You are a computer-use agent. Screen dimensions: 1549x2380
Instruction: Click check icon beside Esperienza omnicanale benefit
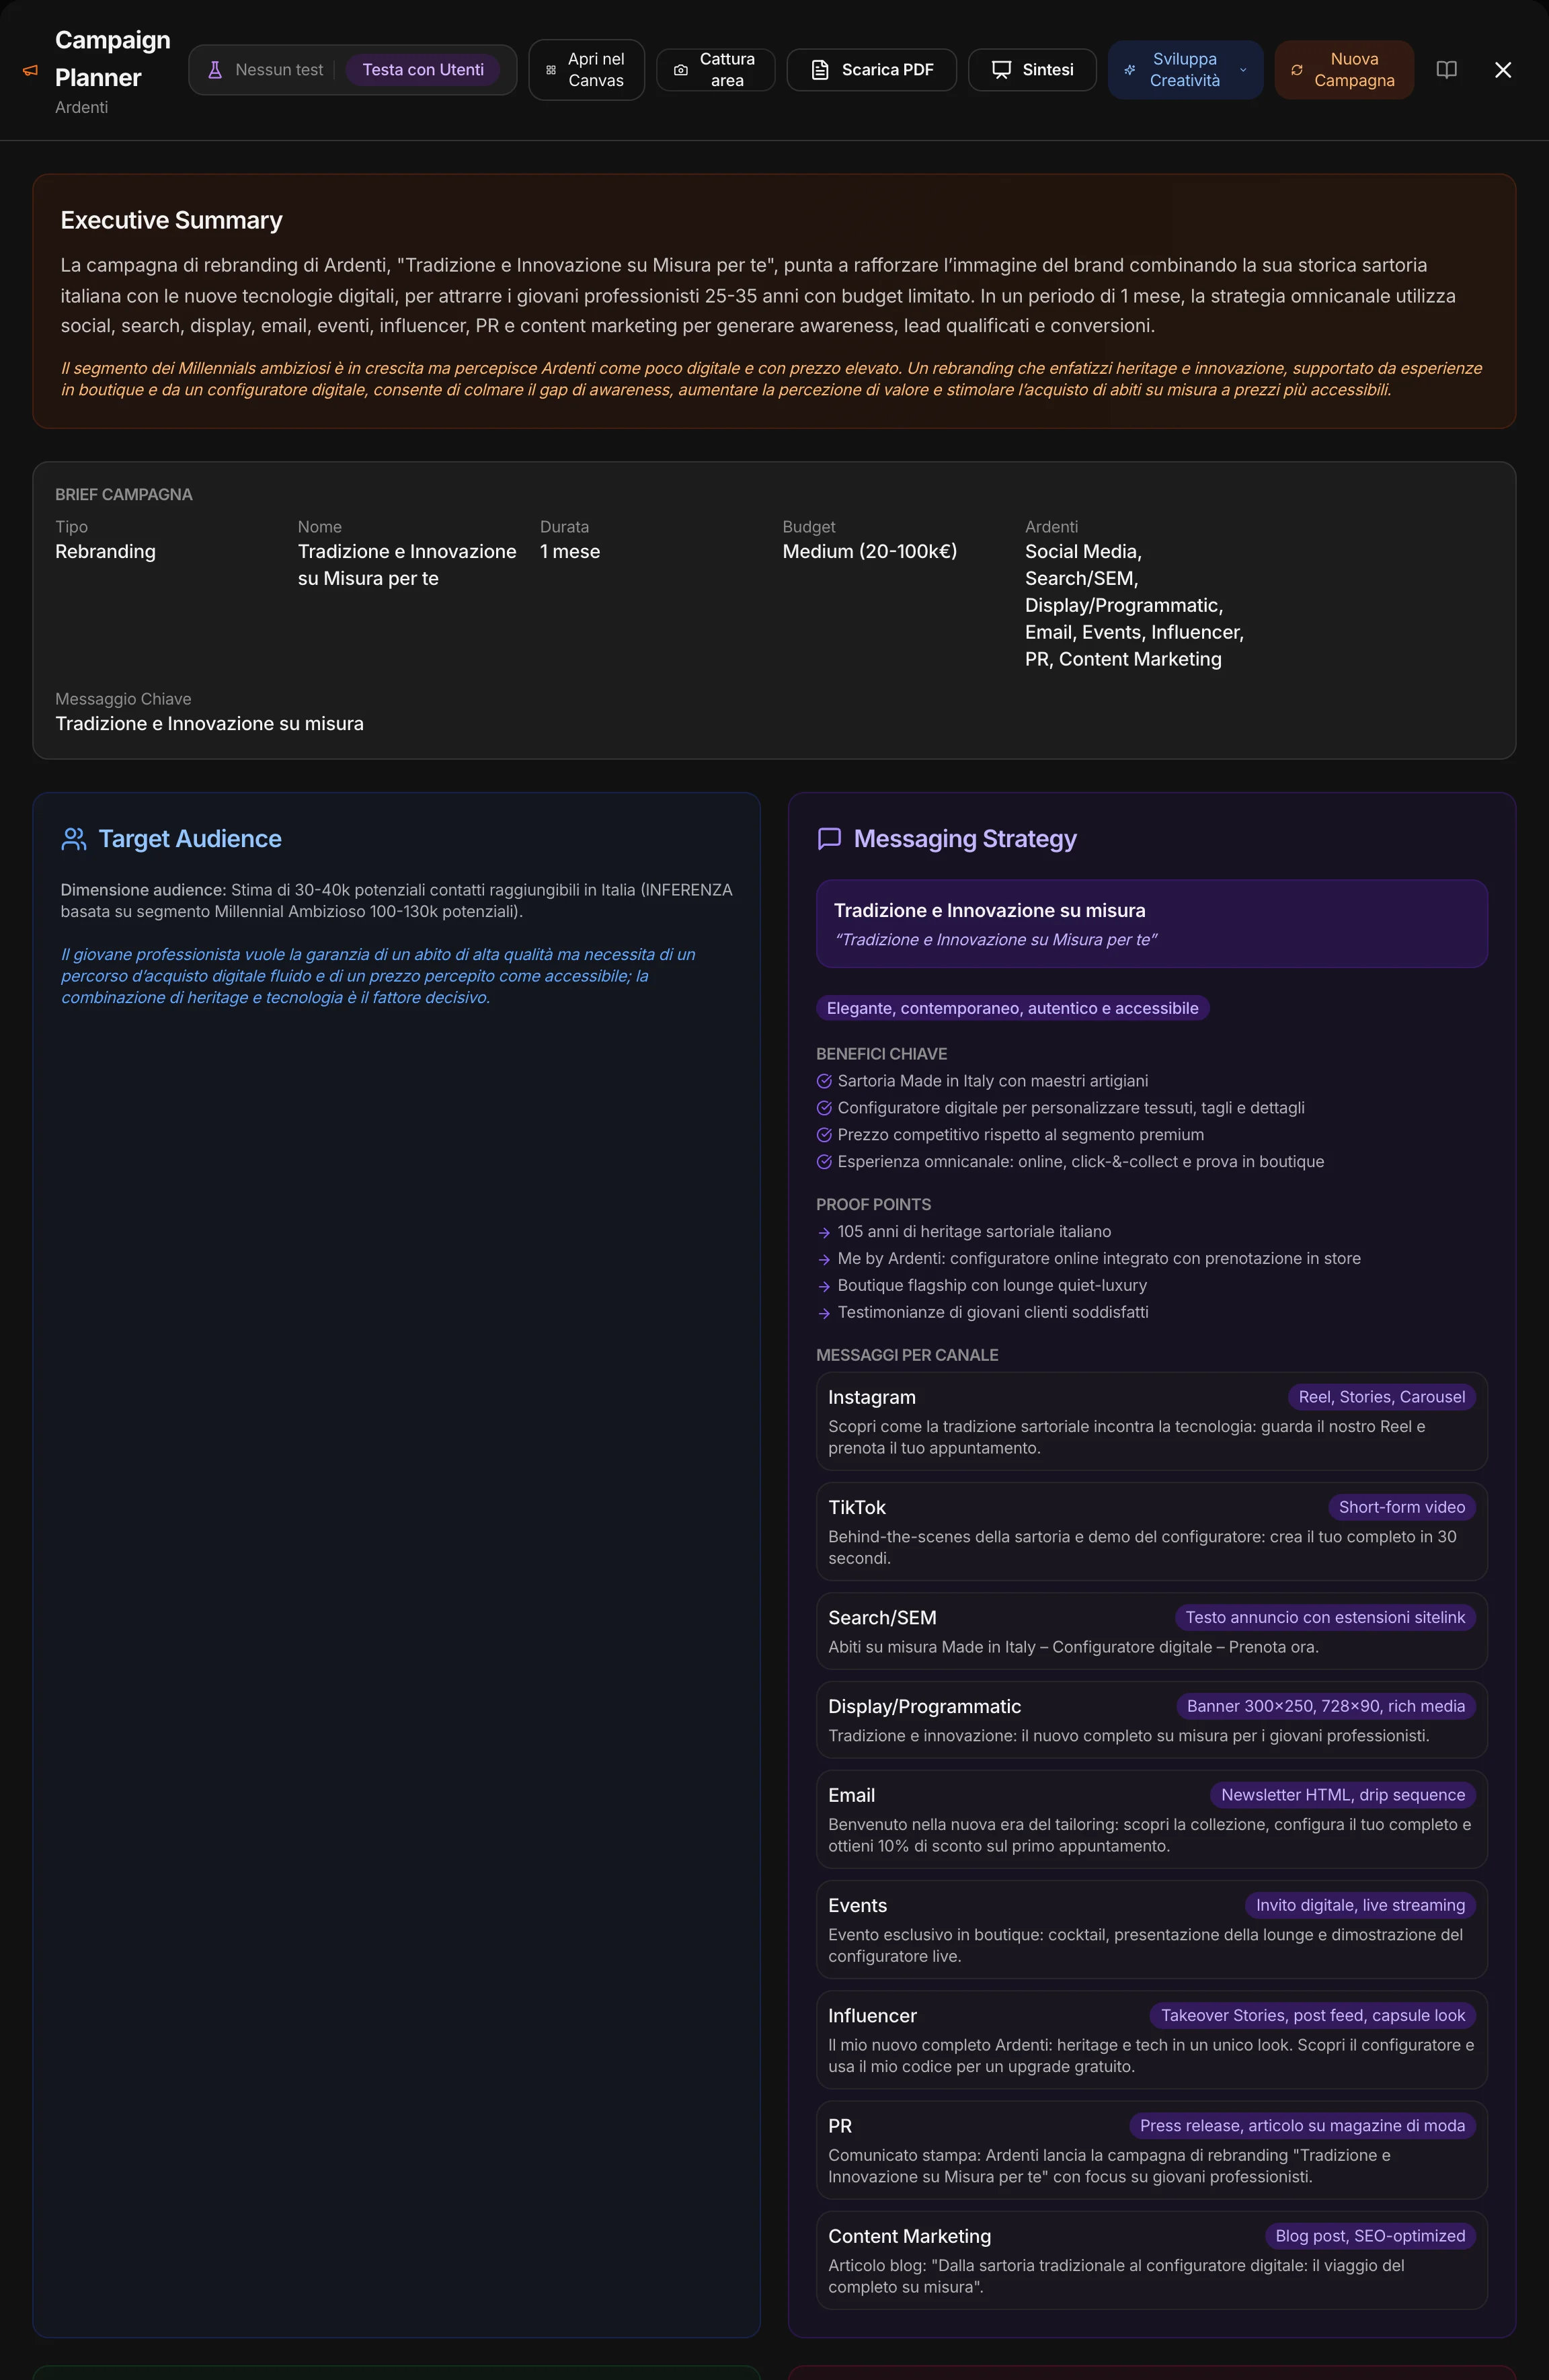click(x=824, y=1162)
